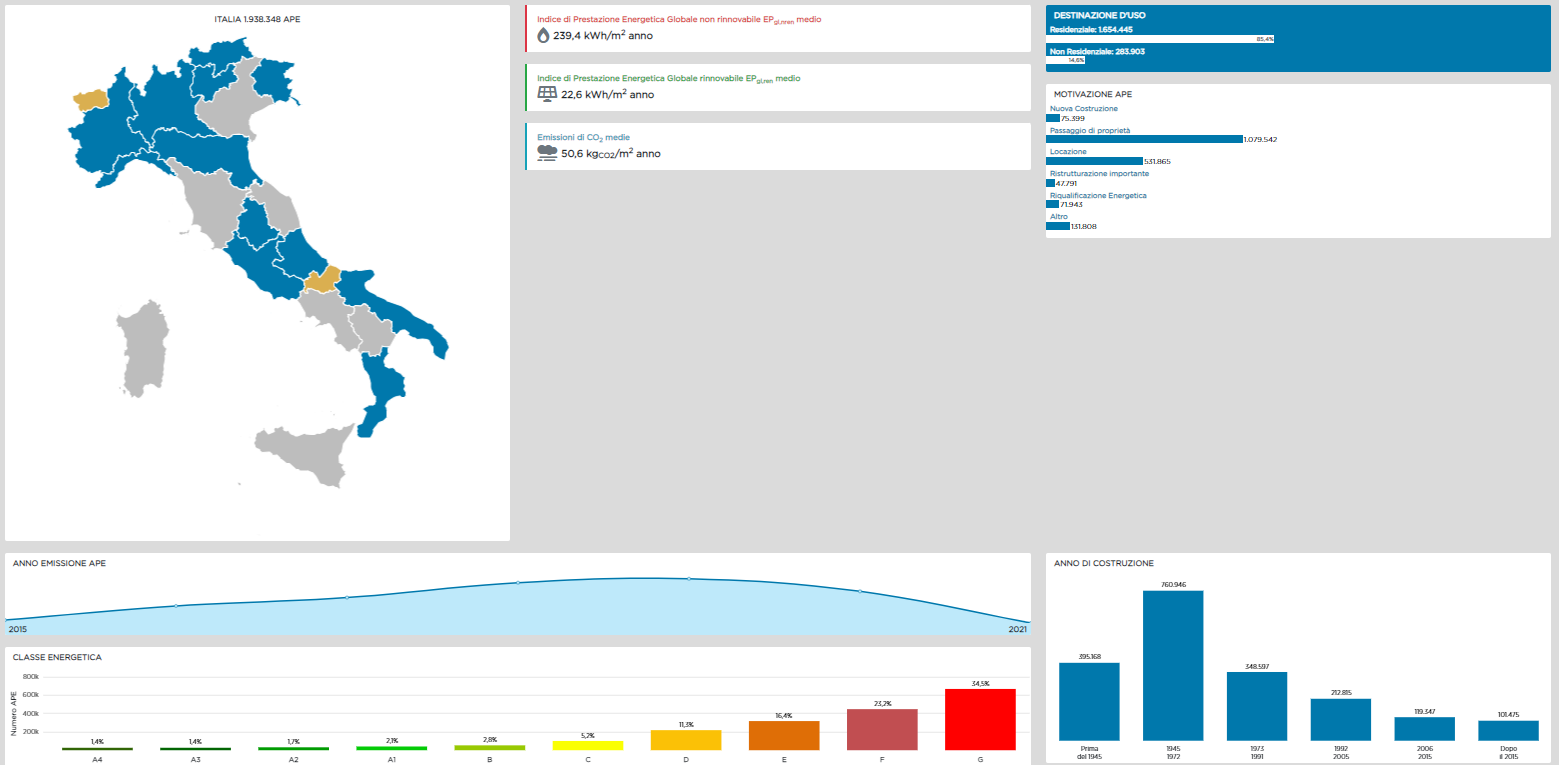Click the water drop icon beside 239,4 kWh
The width and height of the screenshot is (1559, 765).
(543, 35)
